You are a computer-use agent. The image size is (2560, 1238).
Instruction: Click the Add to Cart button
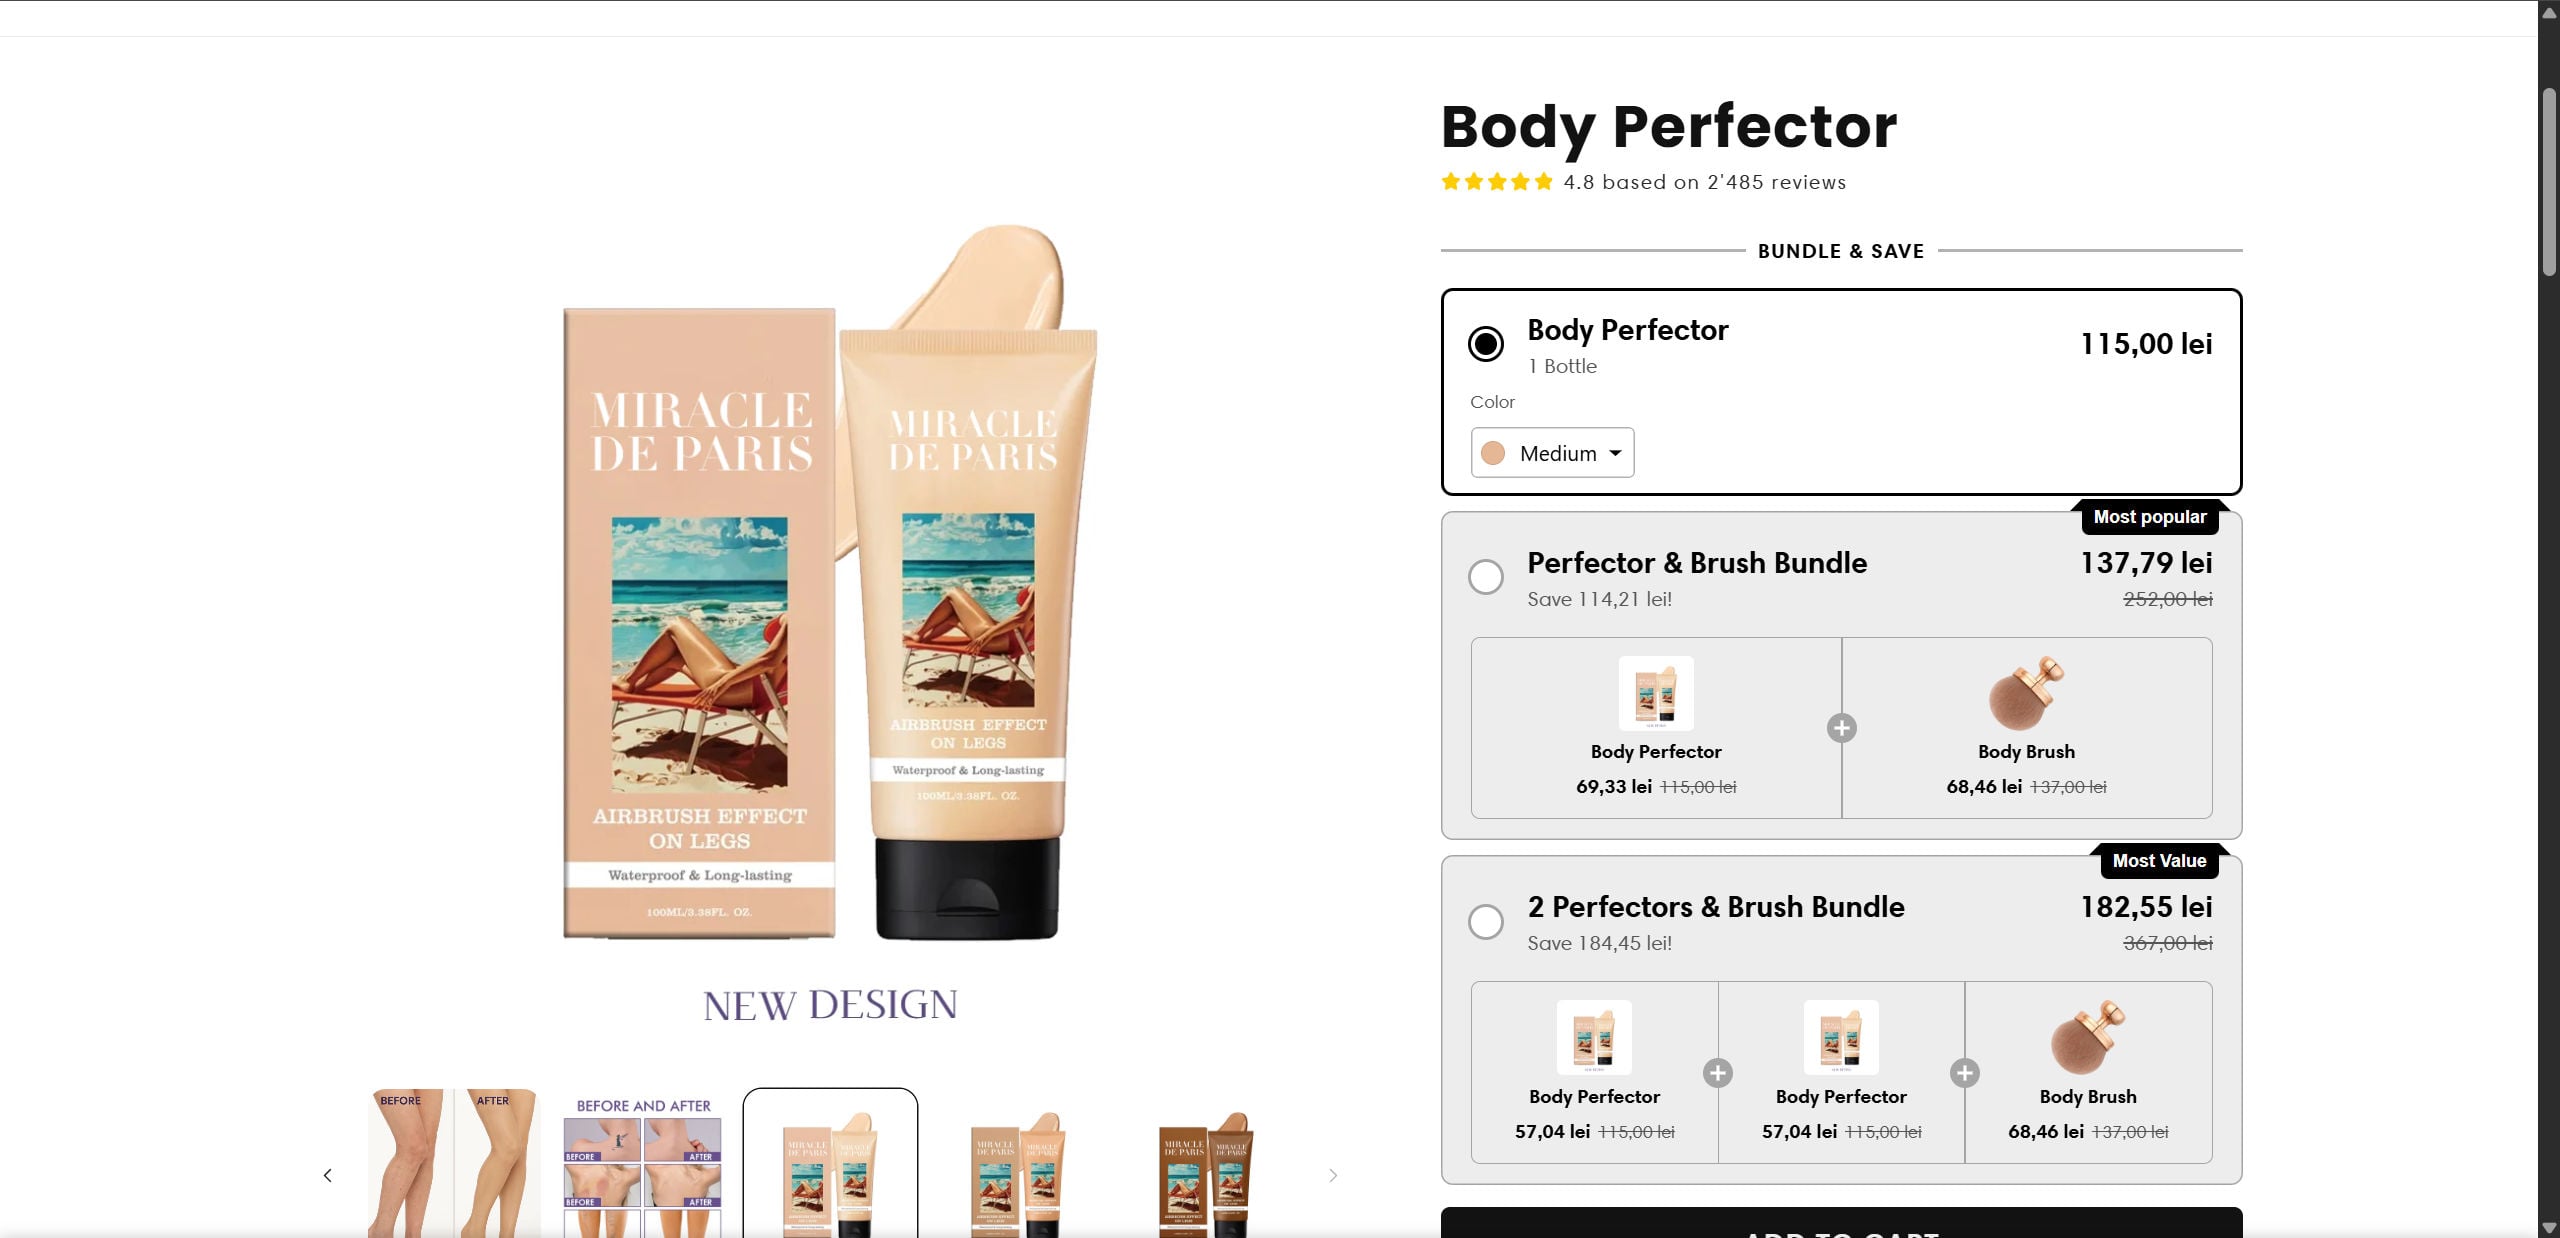(x=1841, y=1226)
